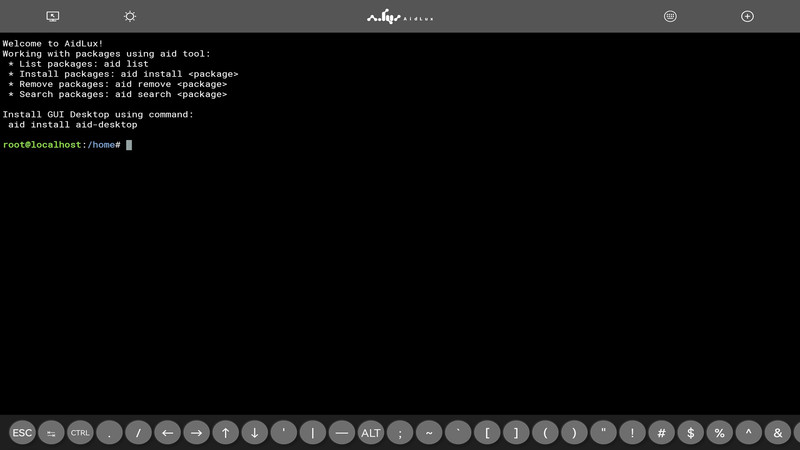Tap the left parenthesis key
800x450 pixels.
click(x=545, y=433)
